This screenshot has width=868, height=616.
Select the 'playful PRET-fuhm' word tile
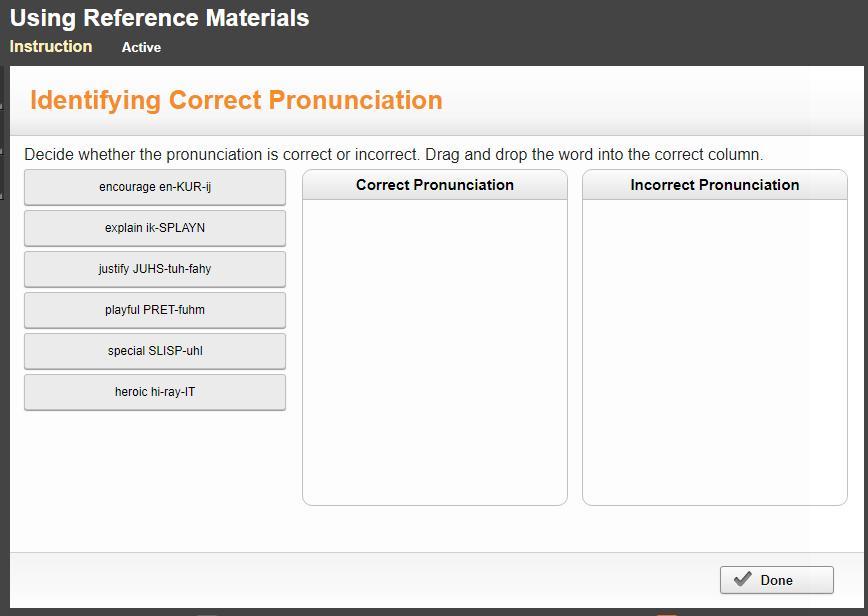155,310
